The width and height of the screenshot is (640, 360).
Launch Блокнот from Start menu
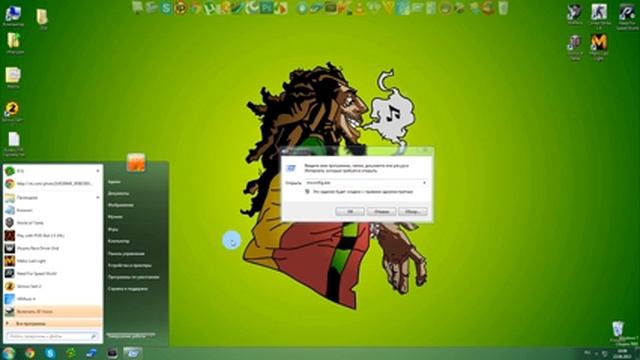click(53, 210)
